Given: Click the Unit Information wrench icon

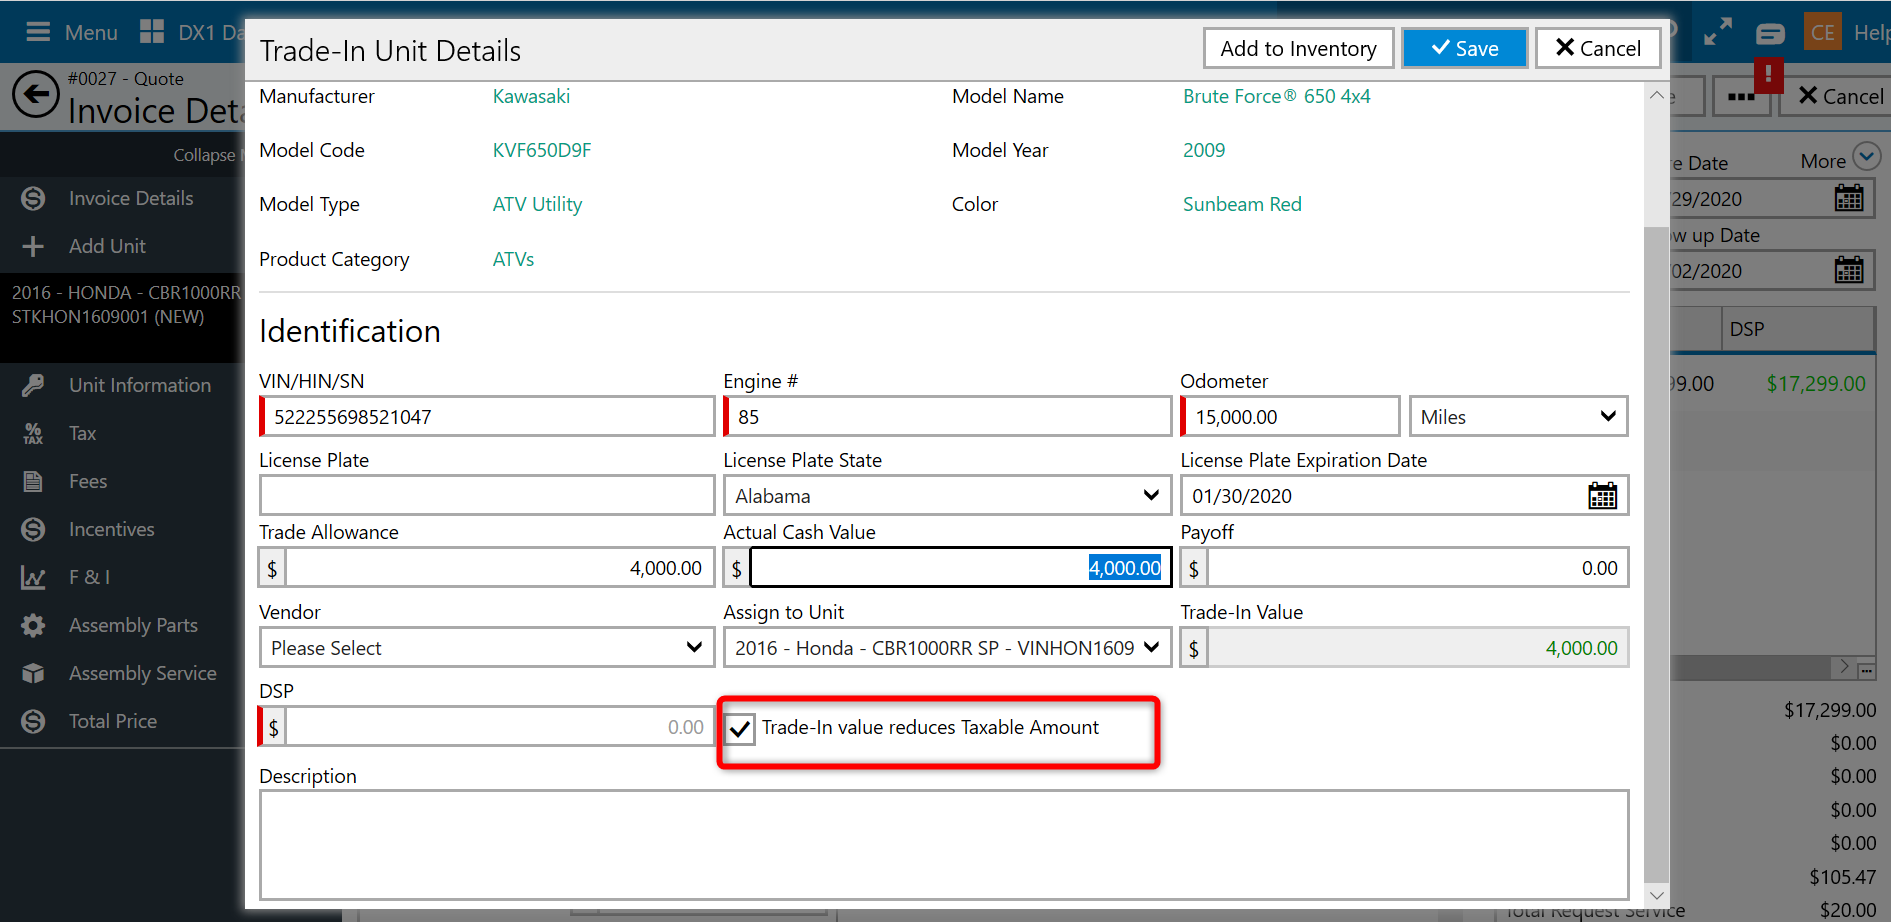Looking at the screenshot, I should pyautogui.click(x=33, y=385).
